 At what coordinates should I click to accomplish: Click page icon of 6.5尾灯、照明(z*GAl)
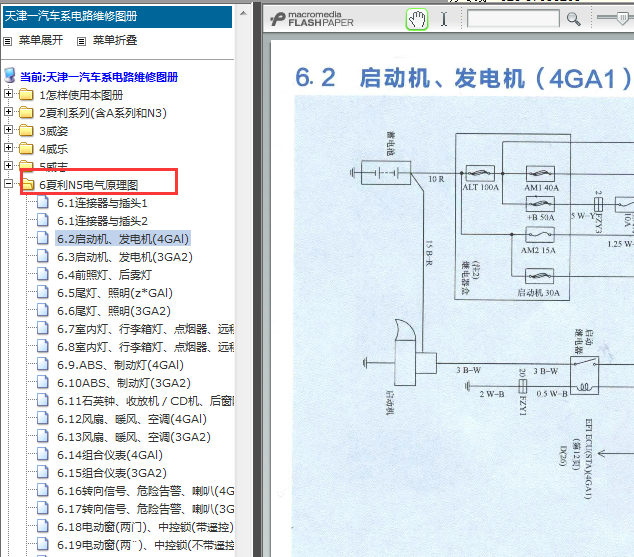43,291
